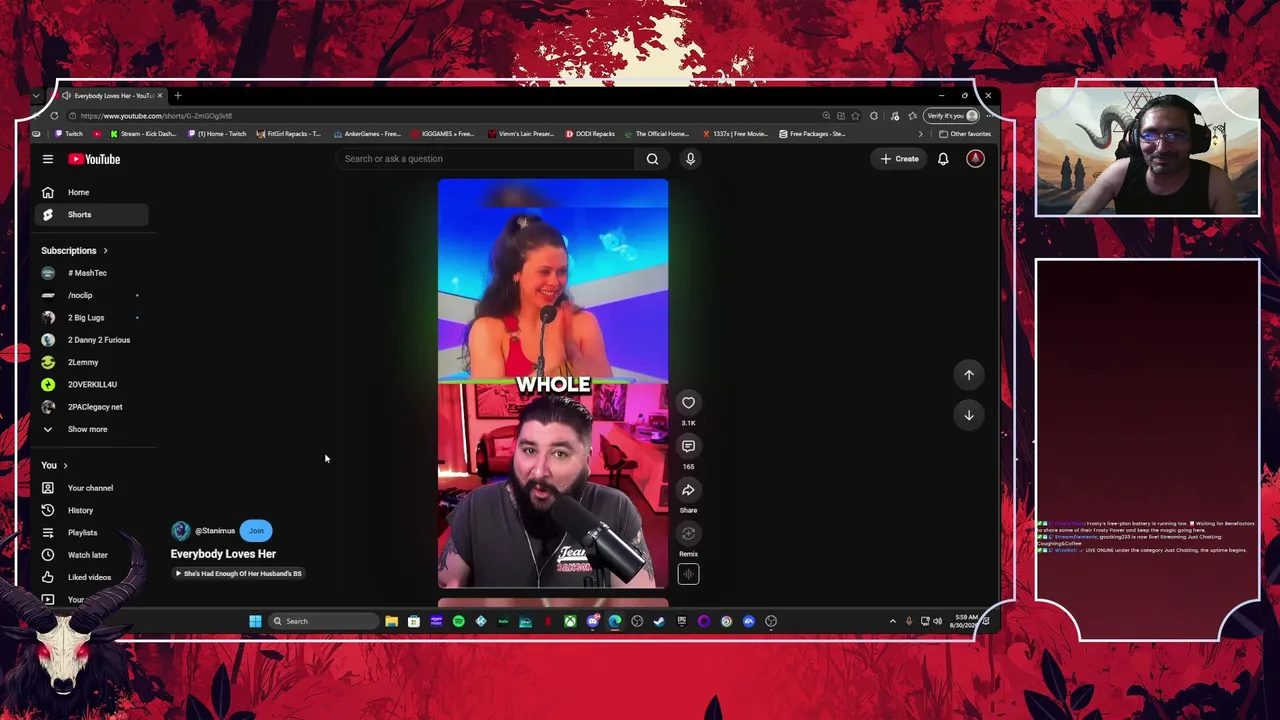
Task: Open the 2 Danny 2 Furious subscription
Action: pos(93,340)
